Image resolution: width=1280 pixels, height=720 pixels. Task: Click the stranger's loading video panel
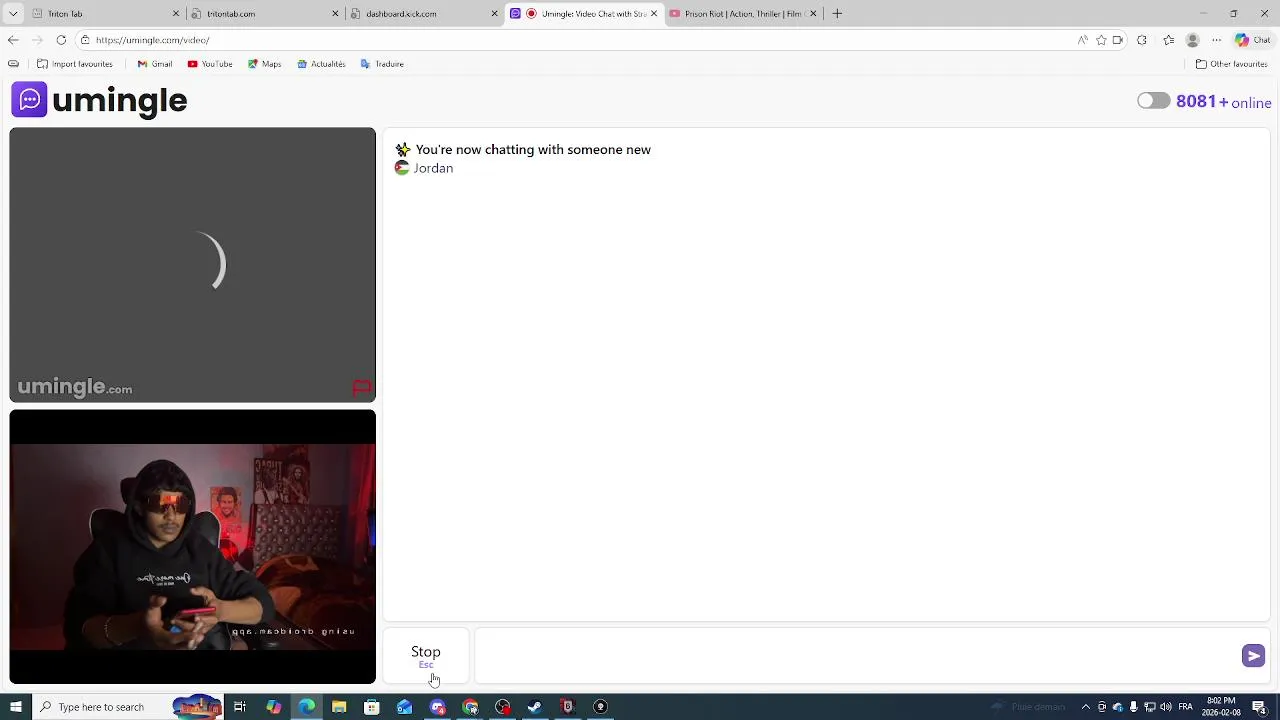(193, 265)
